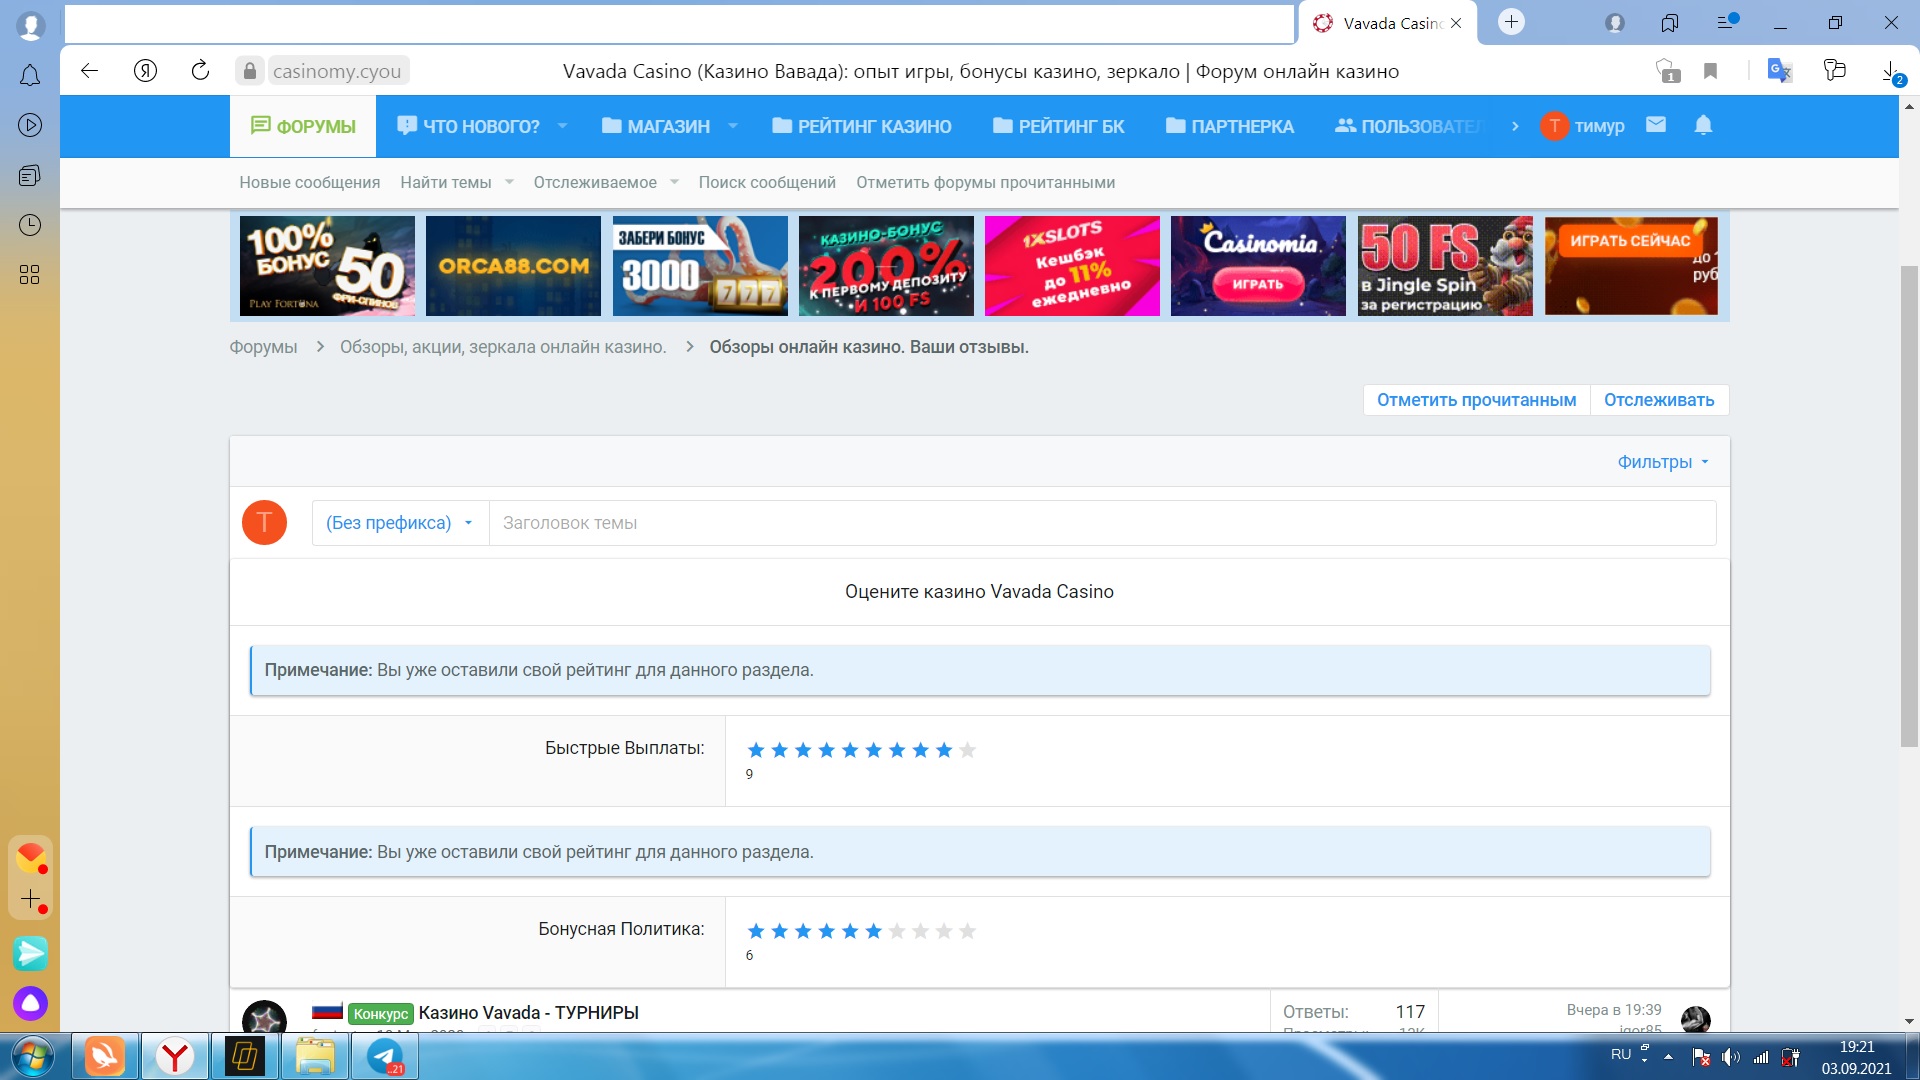Click Отметить форумы прочитанными
The image size is (1920, 1080).
coord(985,182)
